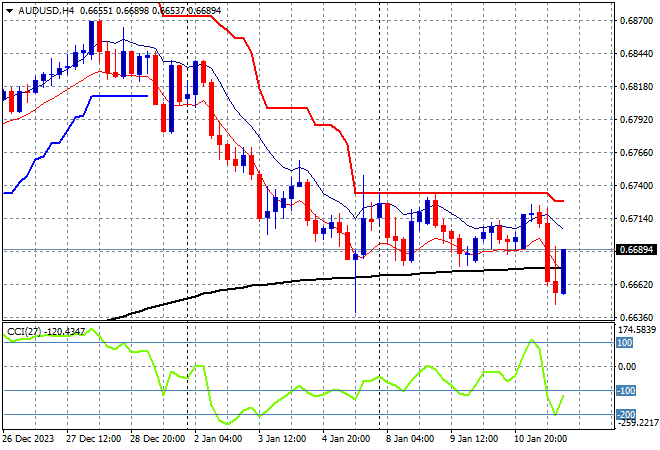Click the CCI -200 level label
Screen dimensions: 660x450
coord(624,414)
